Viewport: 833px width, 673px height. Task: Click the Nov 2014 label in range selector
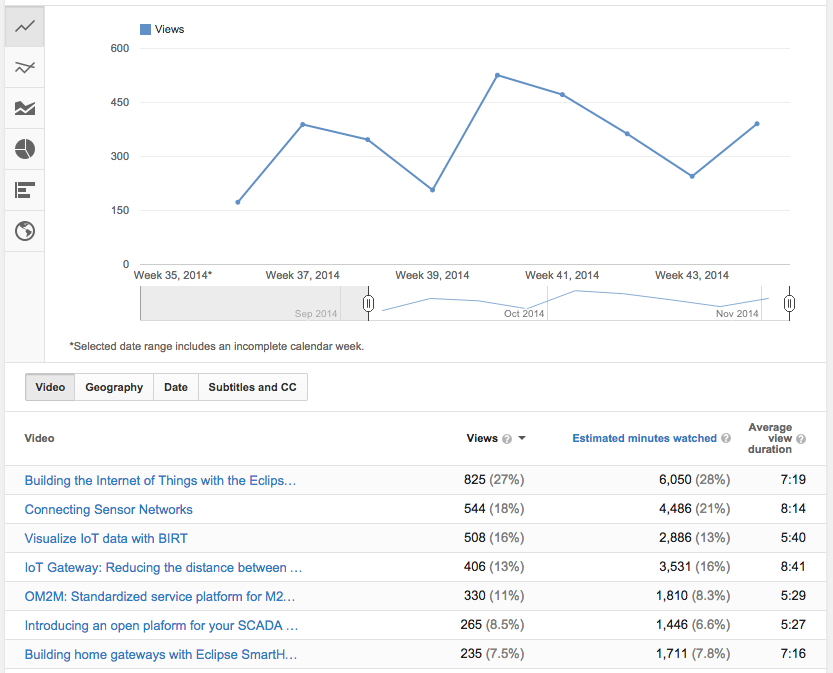click(737, 313)
